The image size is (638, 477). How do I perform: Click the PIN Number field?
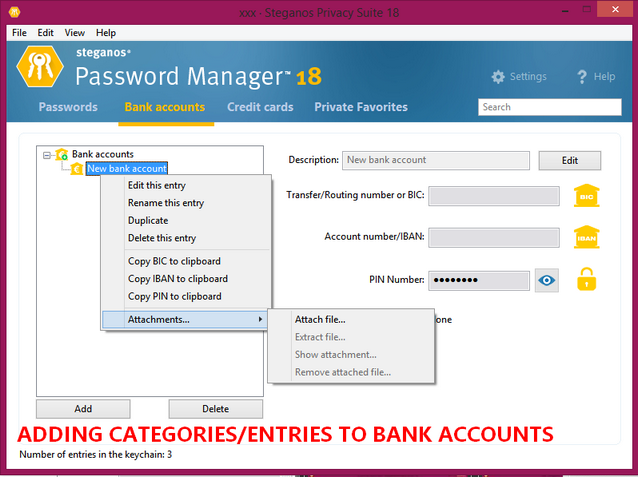point(479,280)
